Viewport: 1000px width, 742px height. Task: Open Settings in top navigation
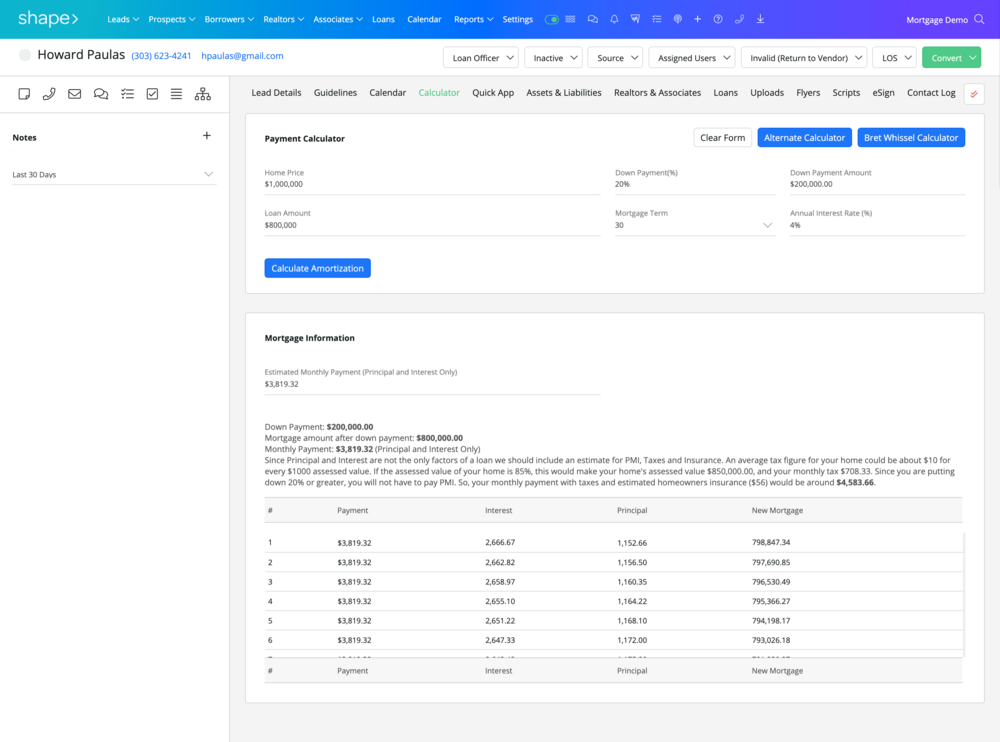(x=517, y=19)
